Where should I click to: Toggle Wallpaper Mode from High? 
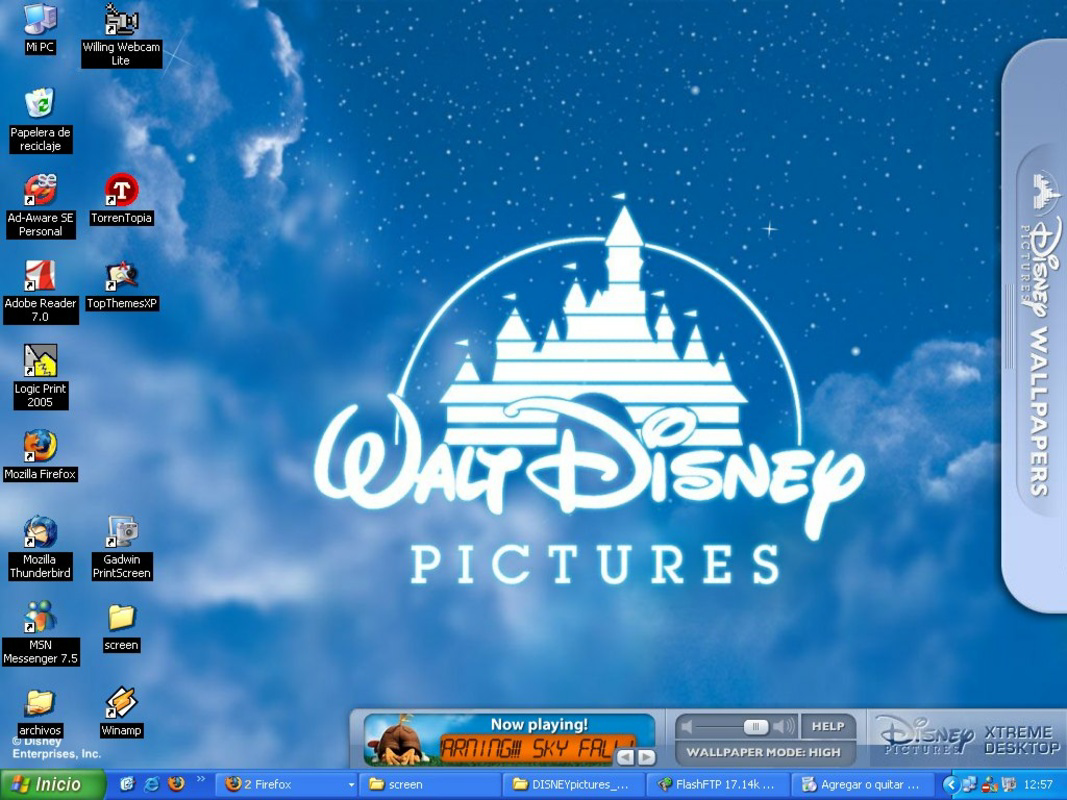763,750
